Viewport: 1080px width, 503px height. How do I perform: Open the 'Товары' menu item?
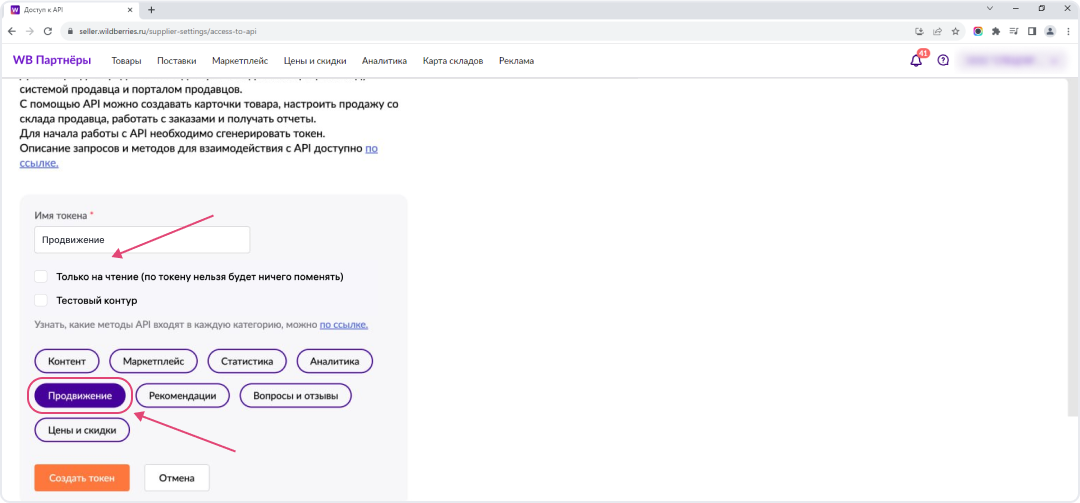(x=126, y=61)
